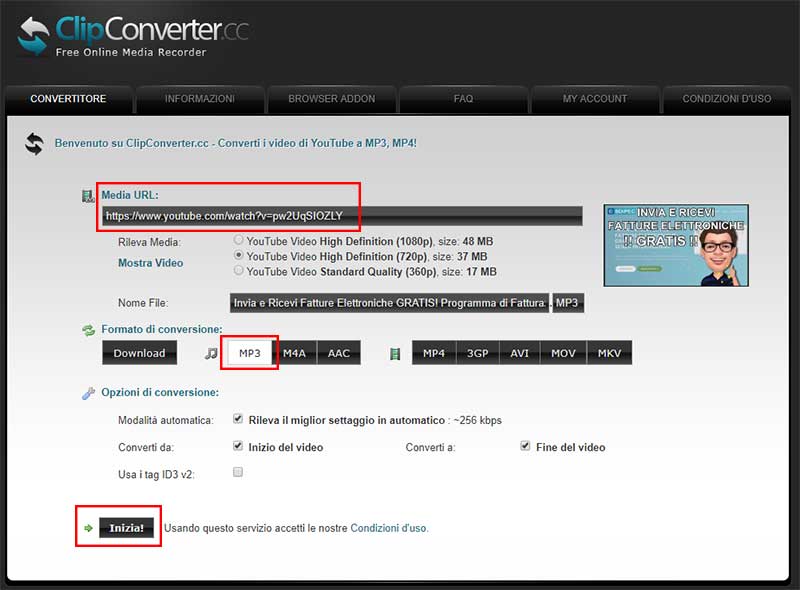Enable Usa i tag ID3 v2 checkbox
Image resolution: width=800 pixels, height=590 pixels.
tap(238, 472)
